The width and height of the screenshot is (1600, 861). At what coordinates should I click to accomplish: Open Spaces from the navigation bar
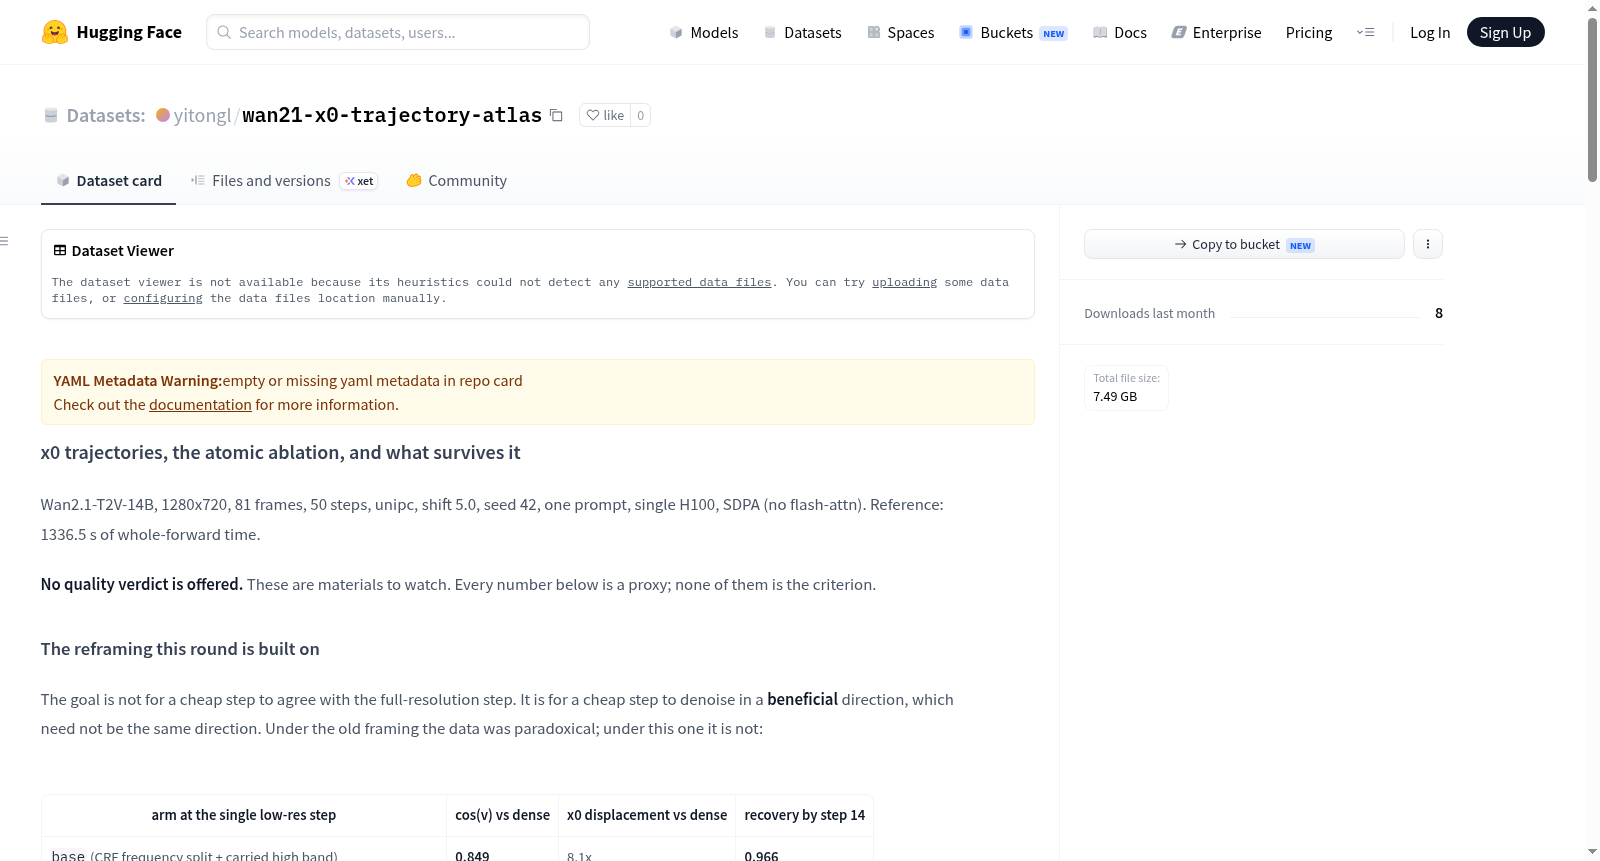[901, 32]
